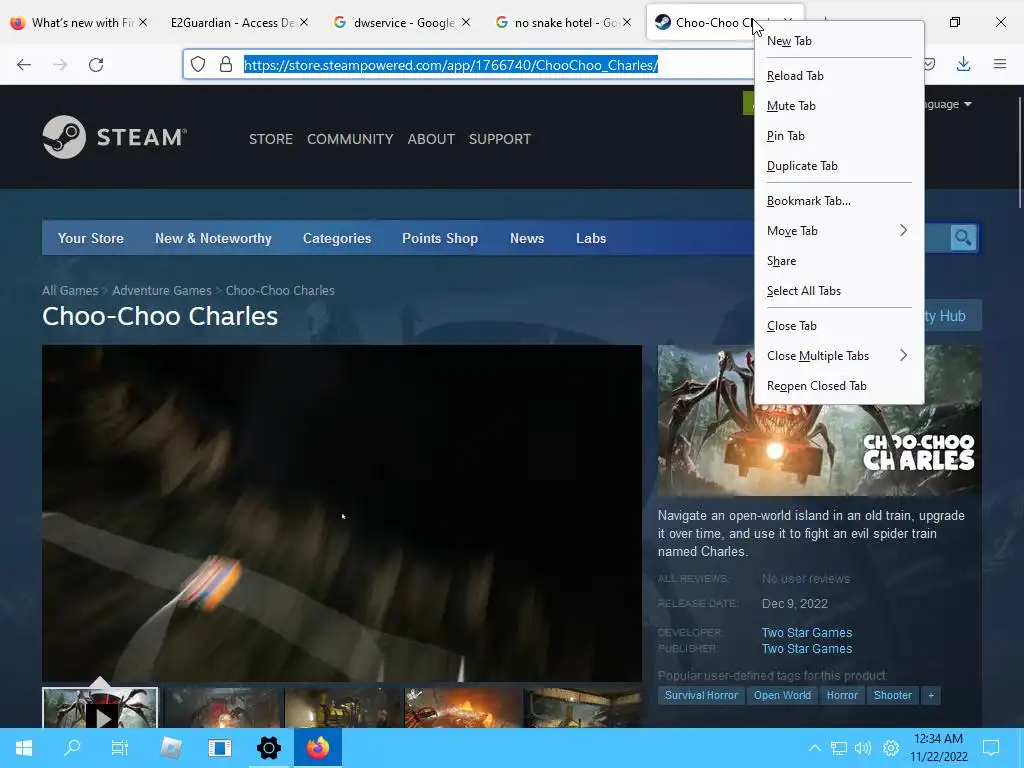Click the network tray icon

[x=839, y=748]
